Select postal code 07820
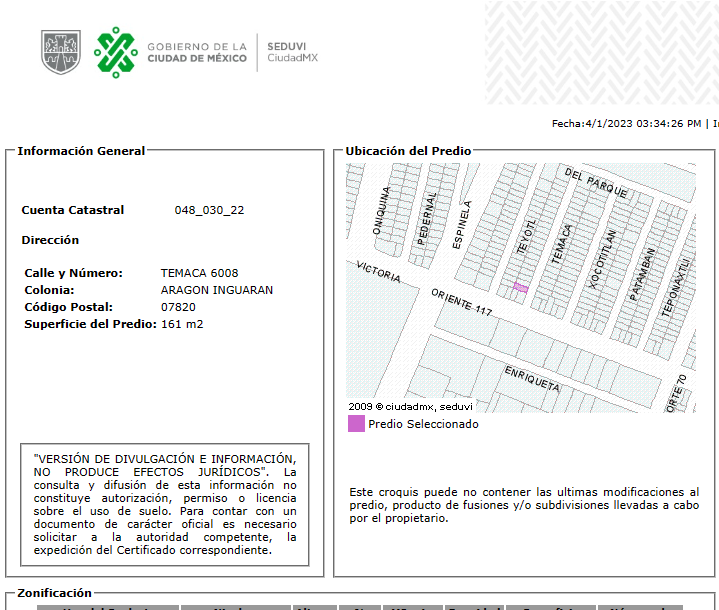 178,307
